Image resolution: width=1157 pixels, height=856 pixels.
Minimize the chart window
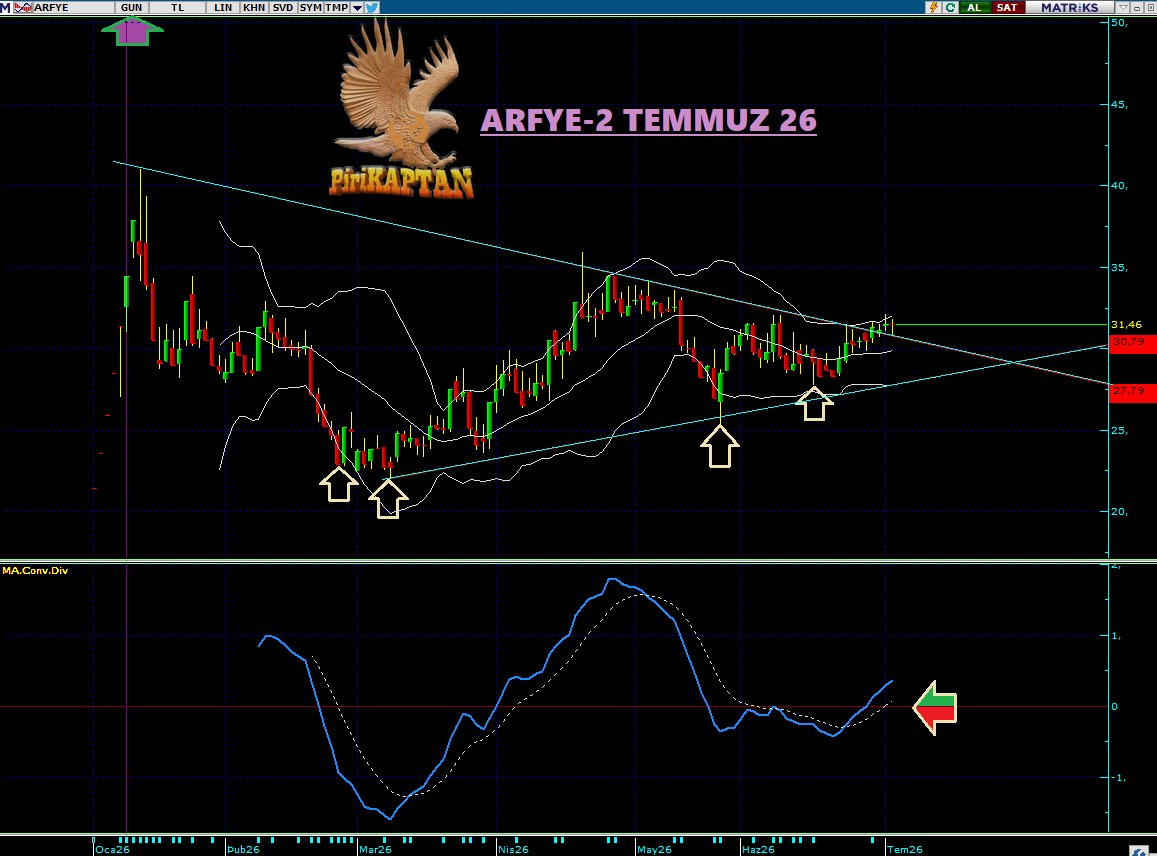pos(1137,7)
